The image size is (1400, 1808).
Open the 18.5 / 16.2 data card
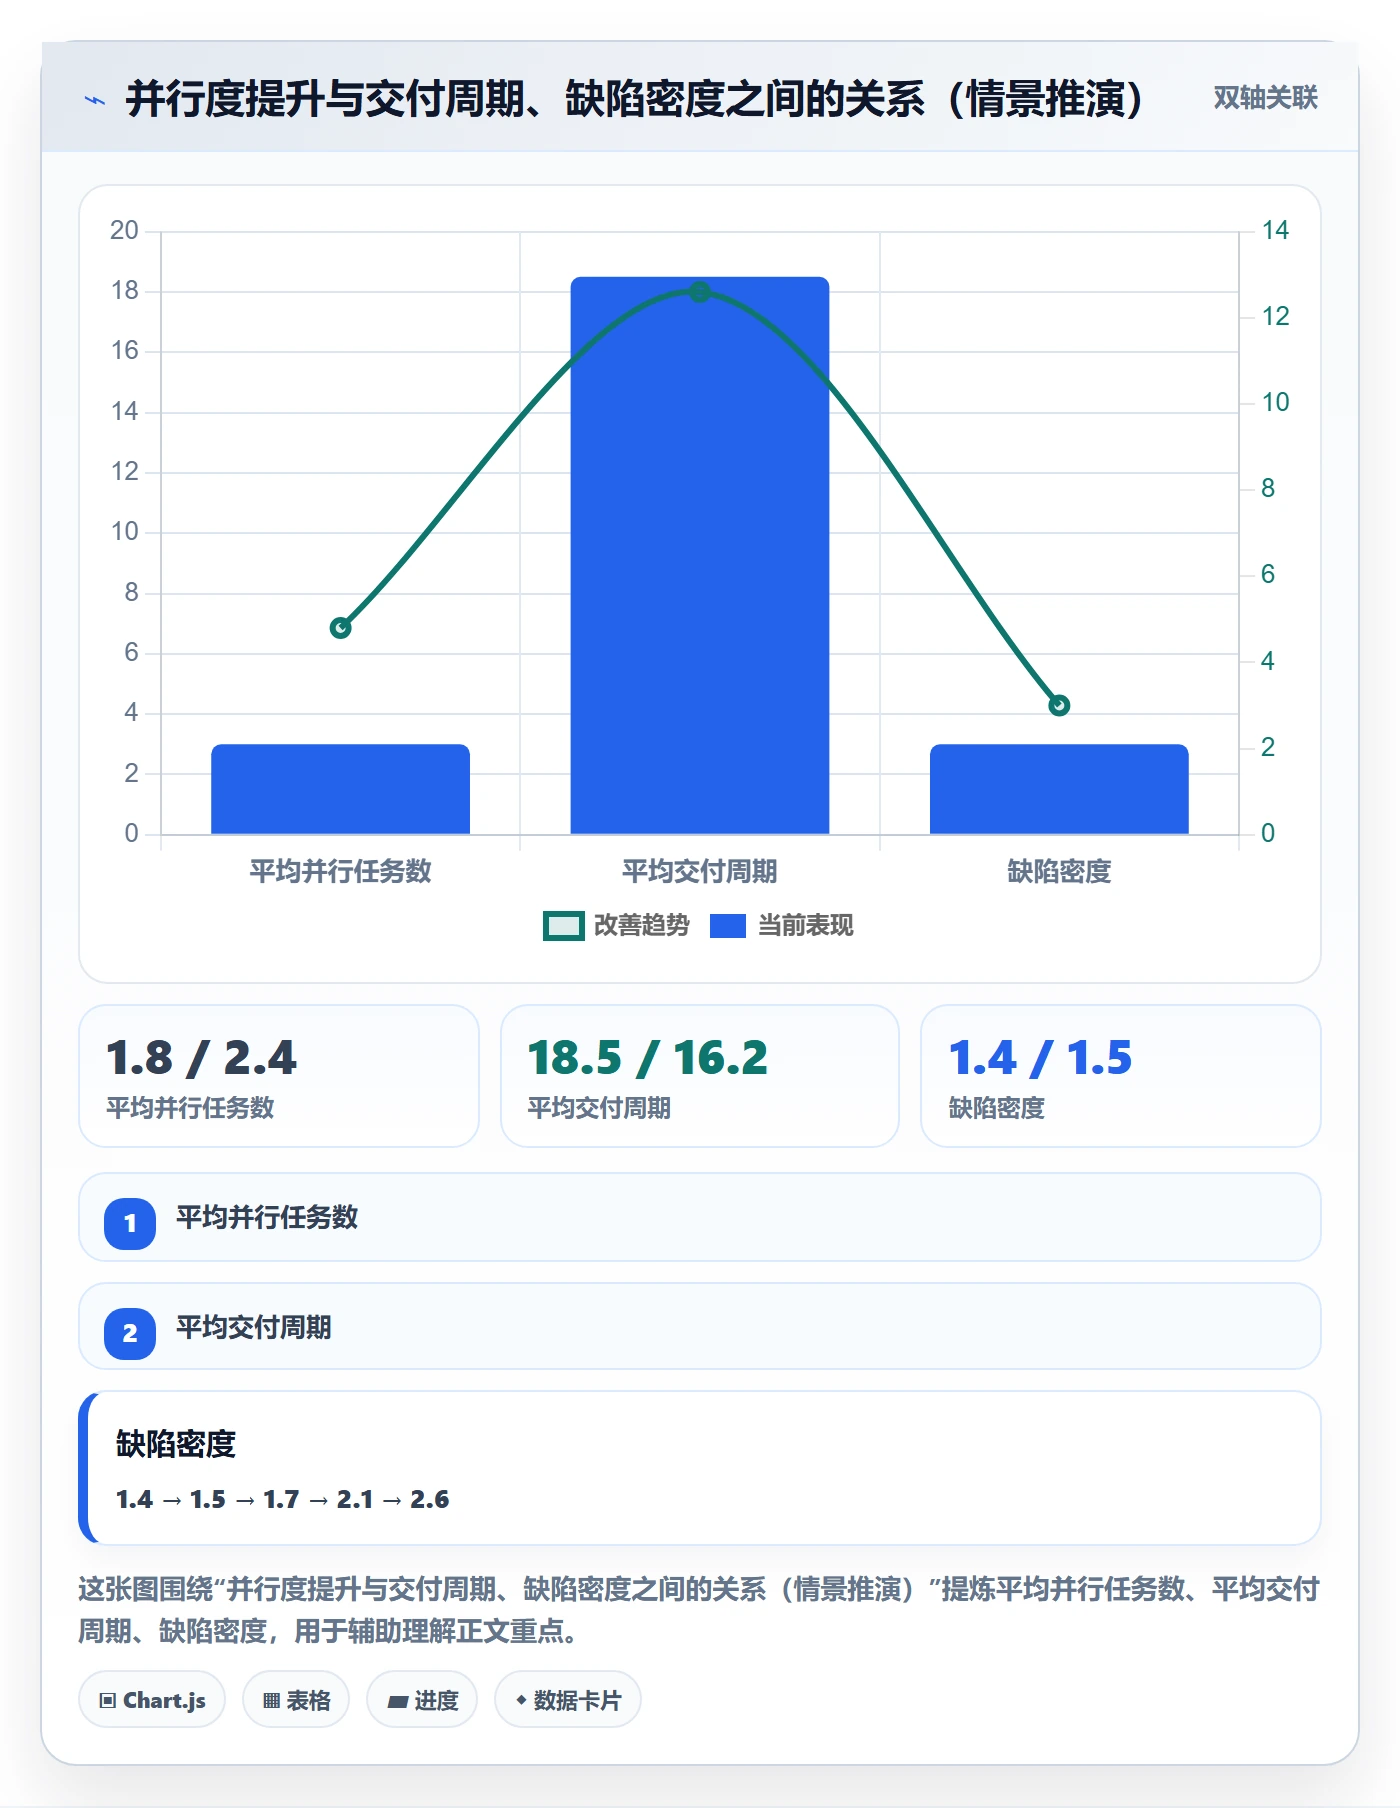click(700, 1076)
